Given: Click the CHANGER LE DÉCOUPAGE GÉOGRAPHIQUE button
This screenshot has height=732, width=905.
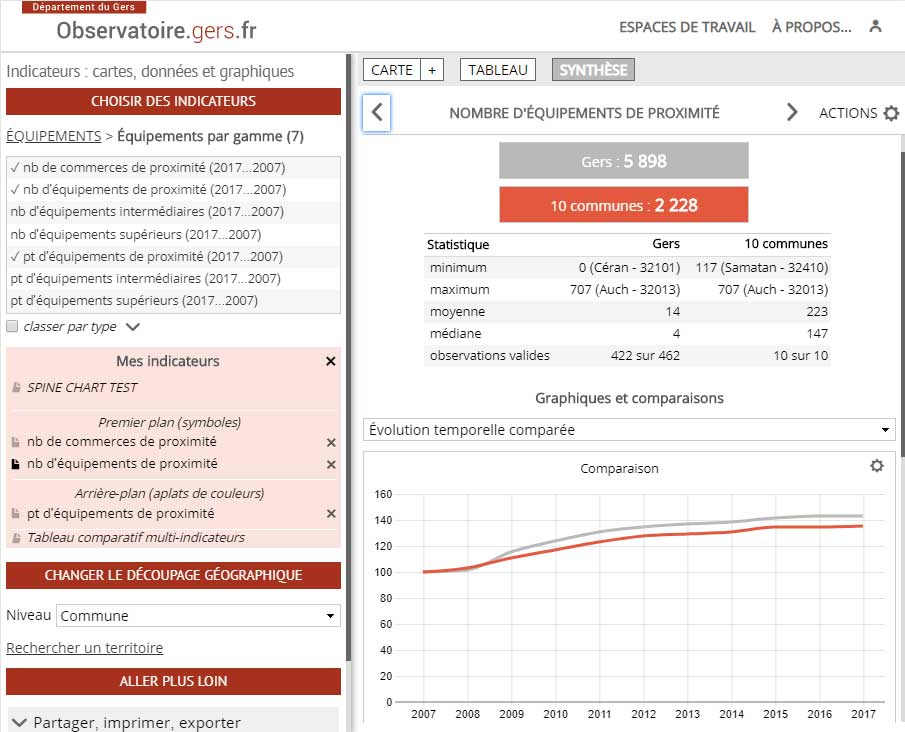Looking at the screenshot, I should pyautogui.click(x=173, y=575).
